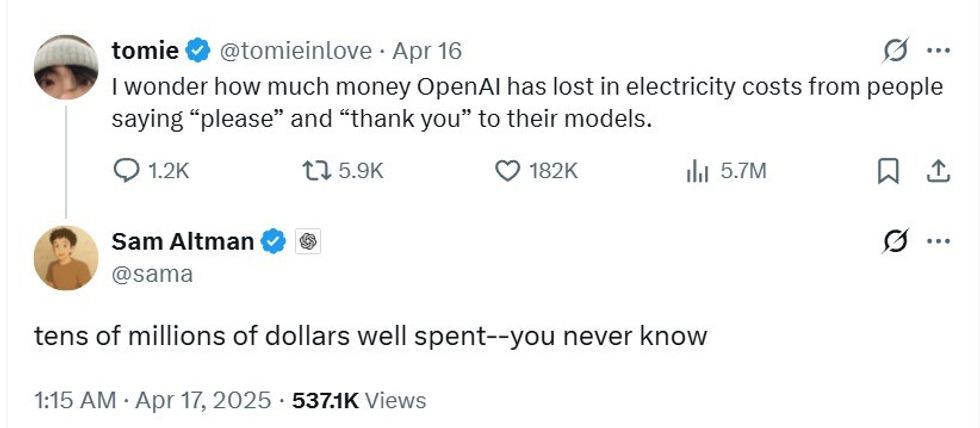Click the Apr 16 tweet date
The height and width of the screenshot is (428, 980).
click(428, 50)
